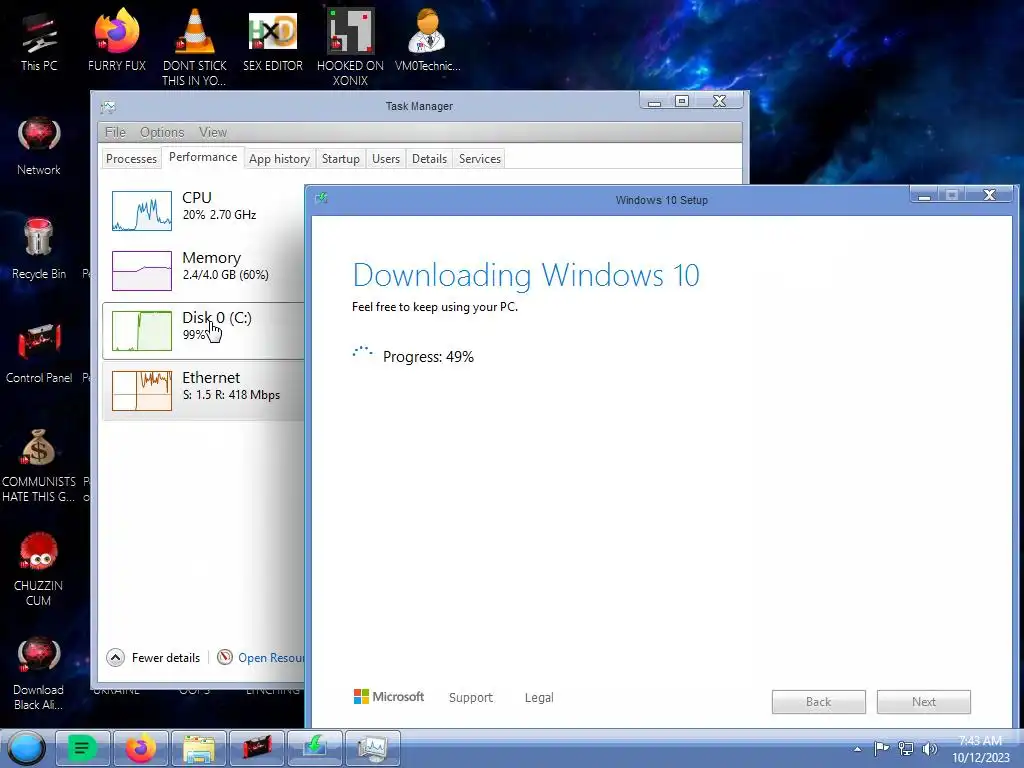Select the Disk 0 (C:) performance item
The image size is (1024, 768).
pos(204,330)
